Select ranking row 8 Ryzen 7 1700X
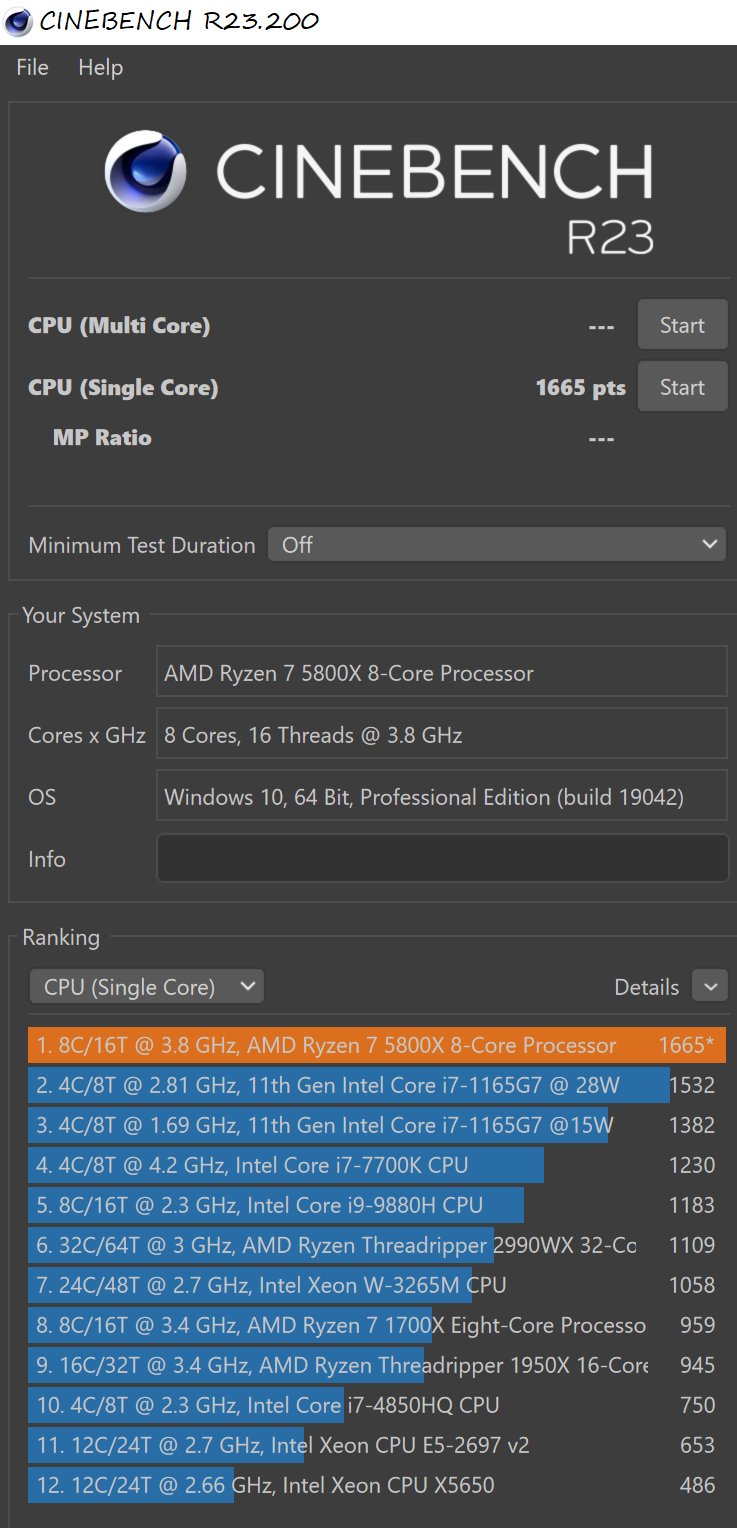The height and width of the screenshot is (1528, 737). click(377, 1325)
